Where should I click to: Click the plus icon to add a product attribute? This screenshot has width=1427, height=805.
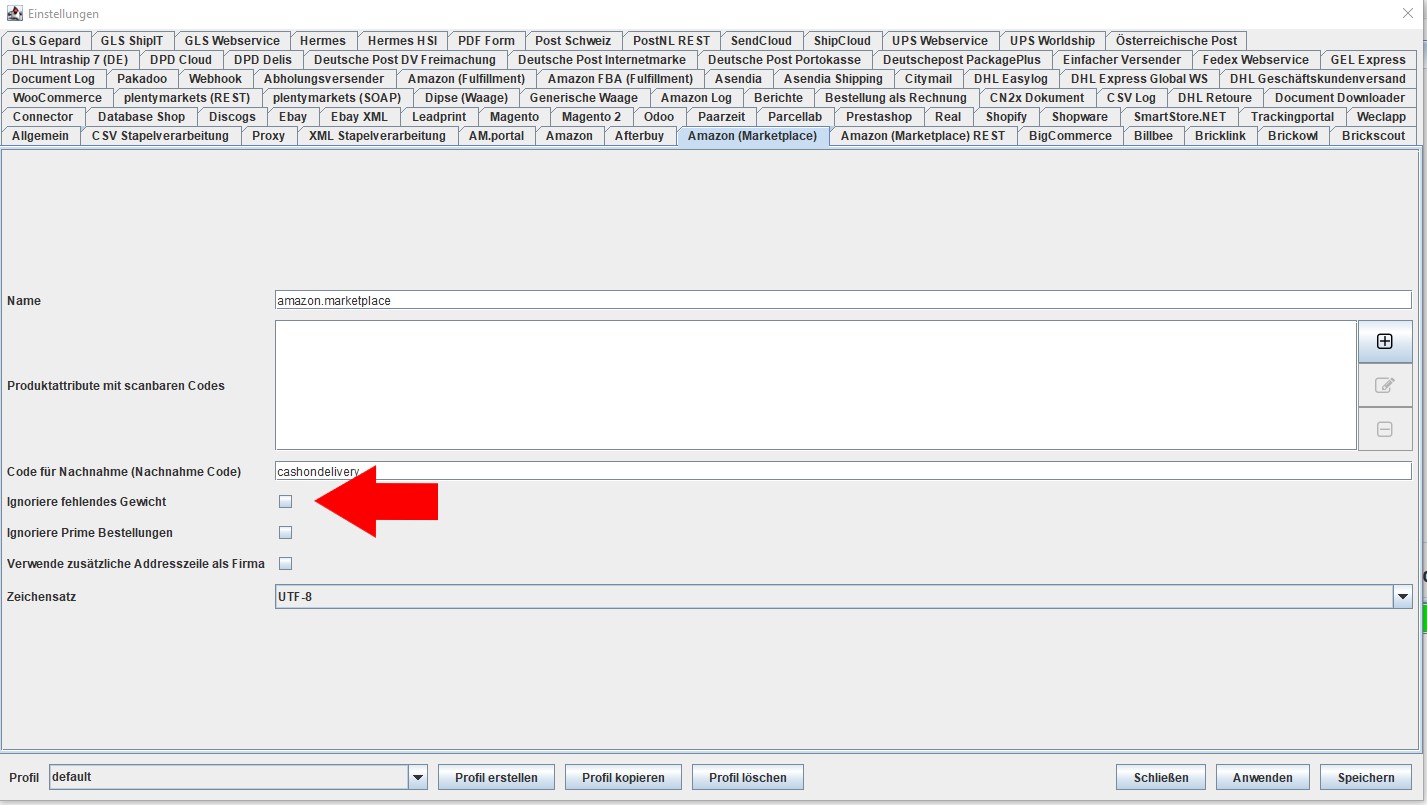[1385, 341]
